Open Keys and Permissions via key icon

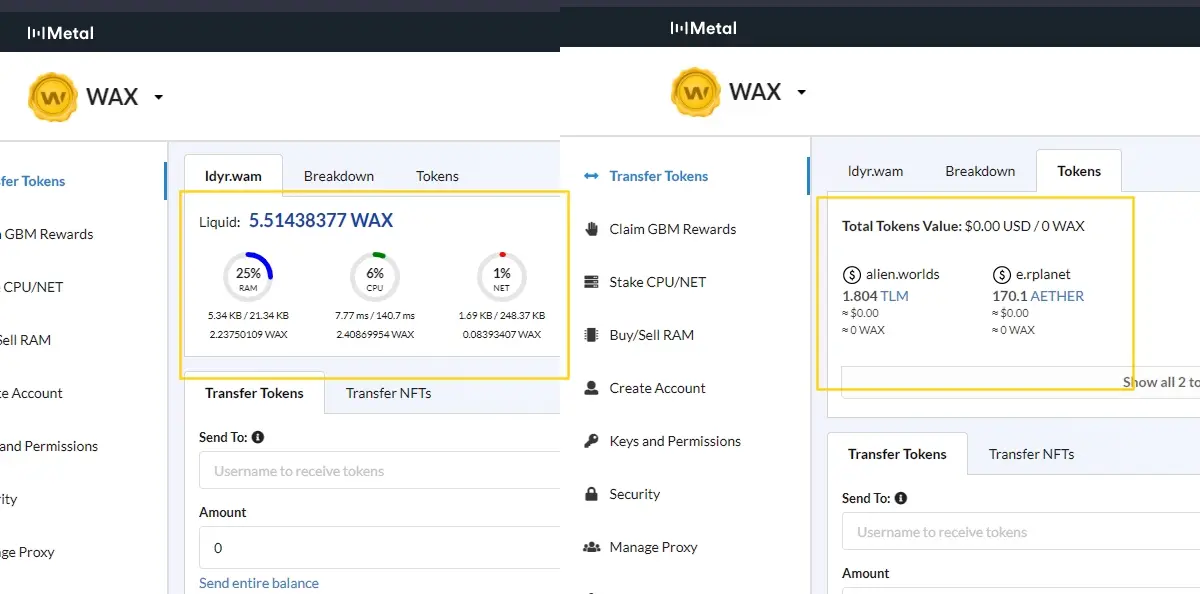tap(591, 441)
